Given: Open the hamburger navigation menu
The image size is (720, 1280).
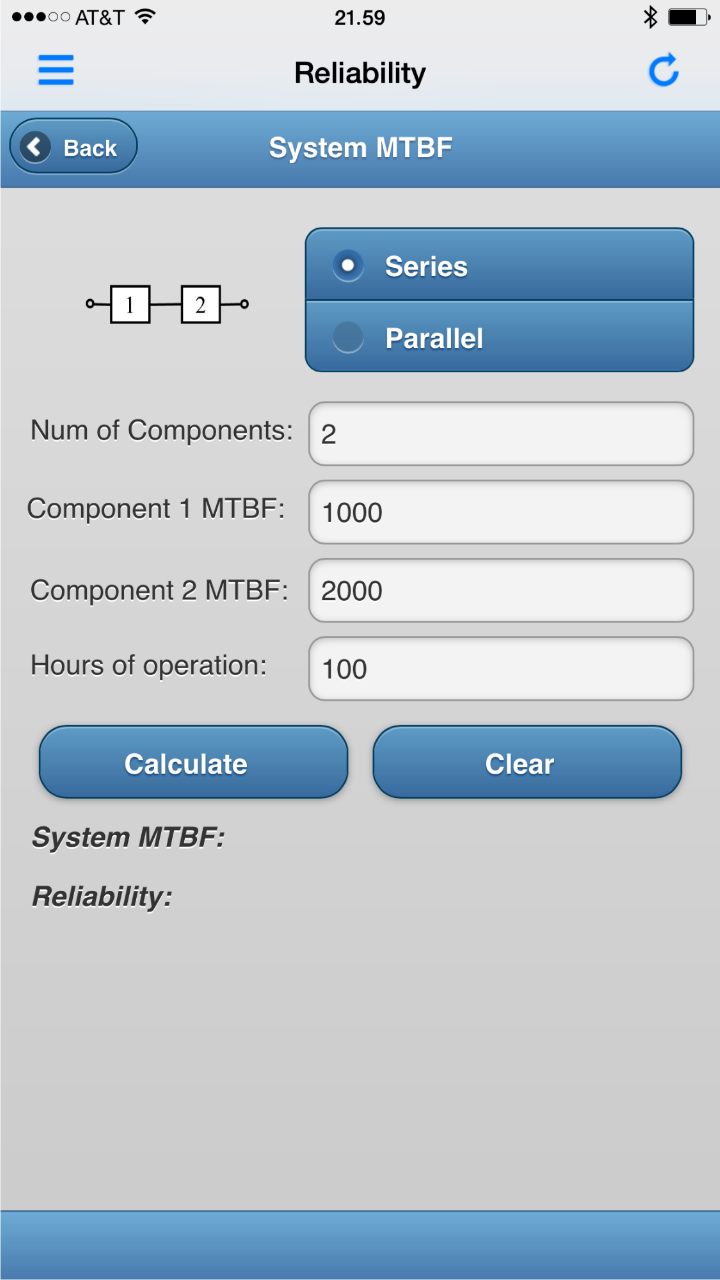Looking at the screenshot, I should (x=55, y=70).
